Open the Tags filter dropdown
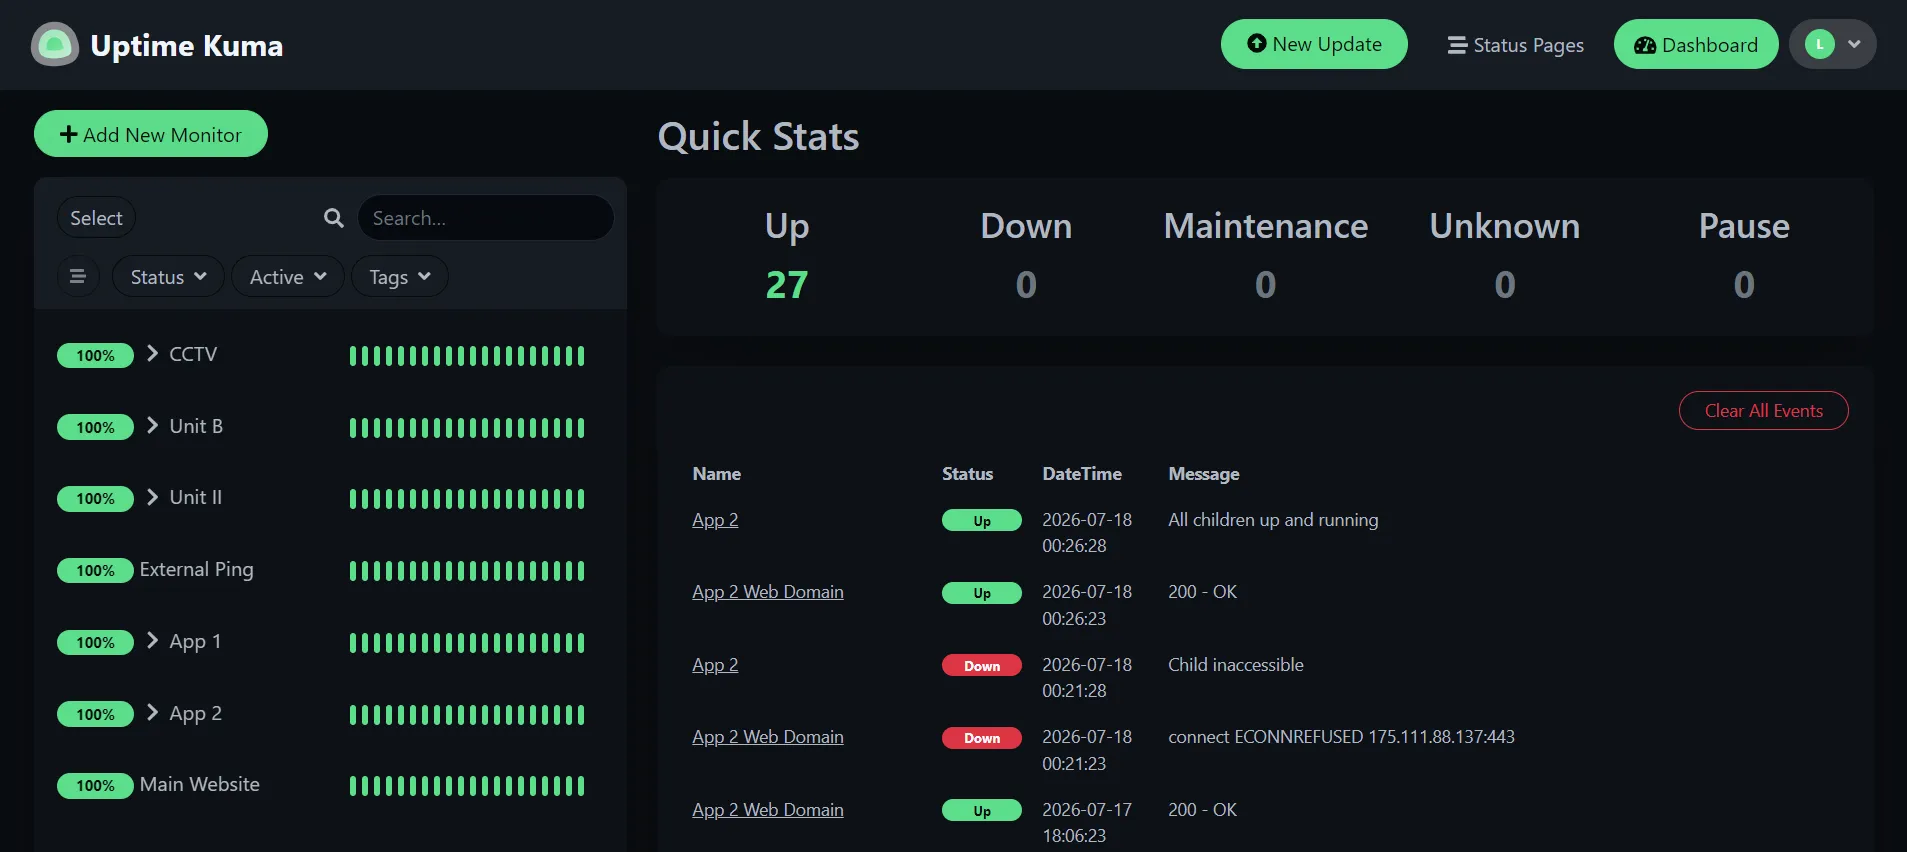The height and width of the screenshot is (852, 1907). point(399,277)
